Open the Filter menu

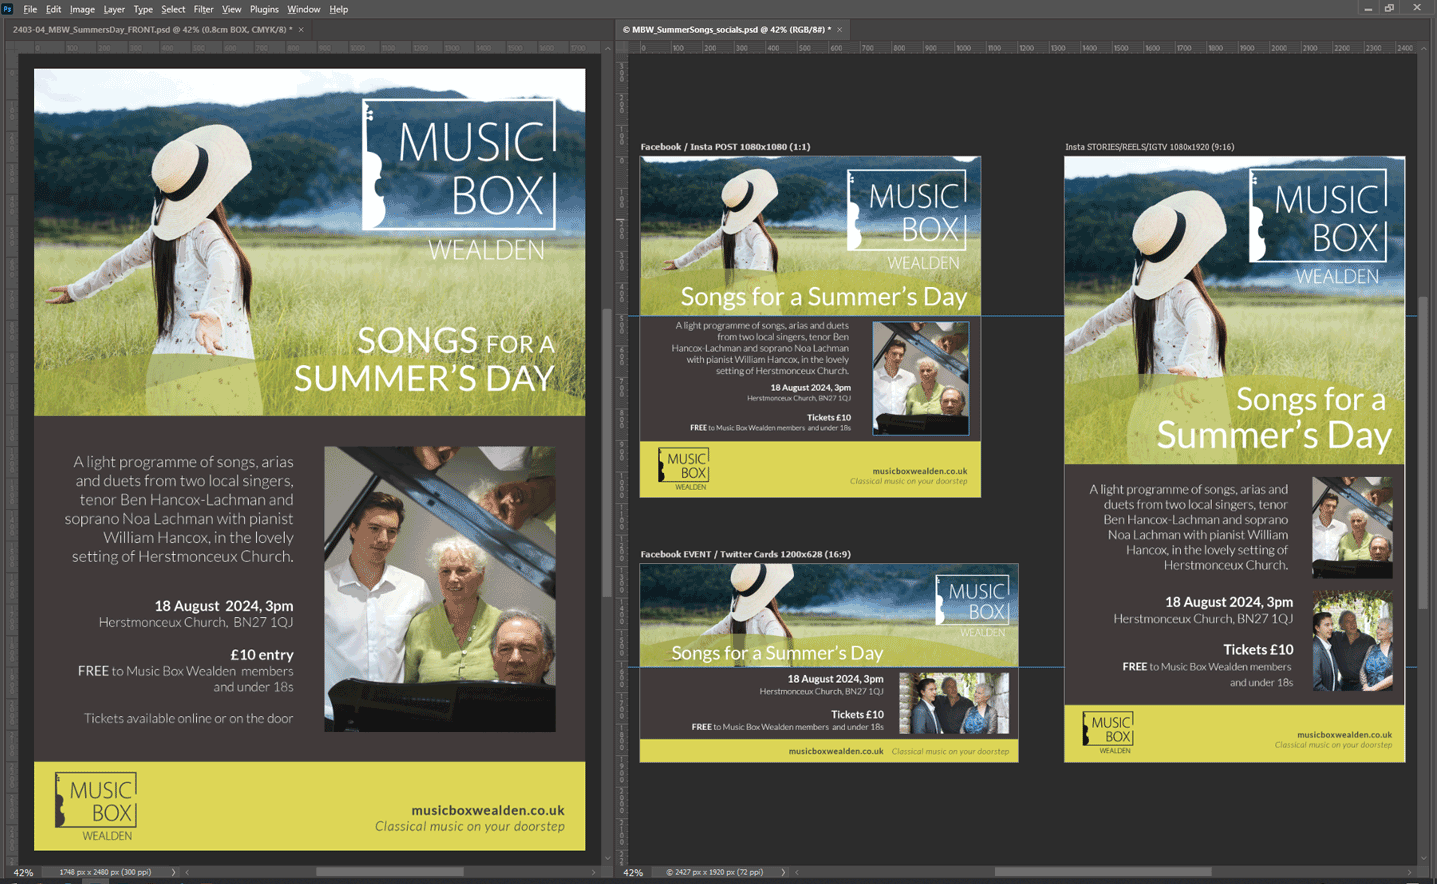coord(203,9)
